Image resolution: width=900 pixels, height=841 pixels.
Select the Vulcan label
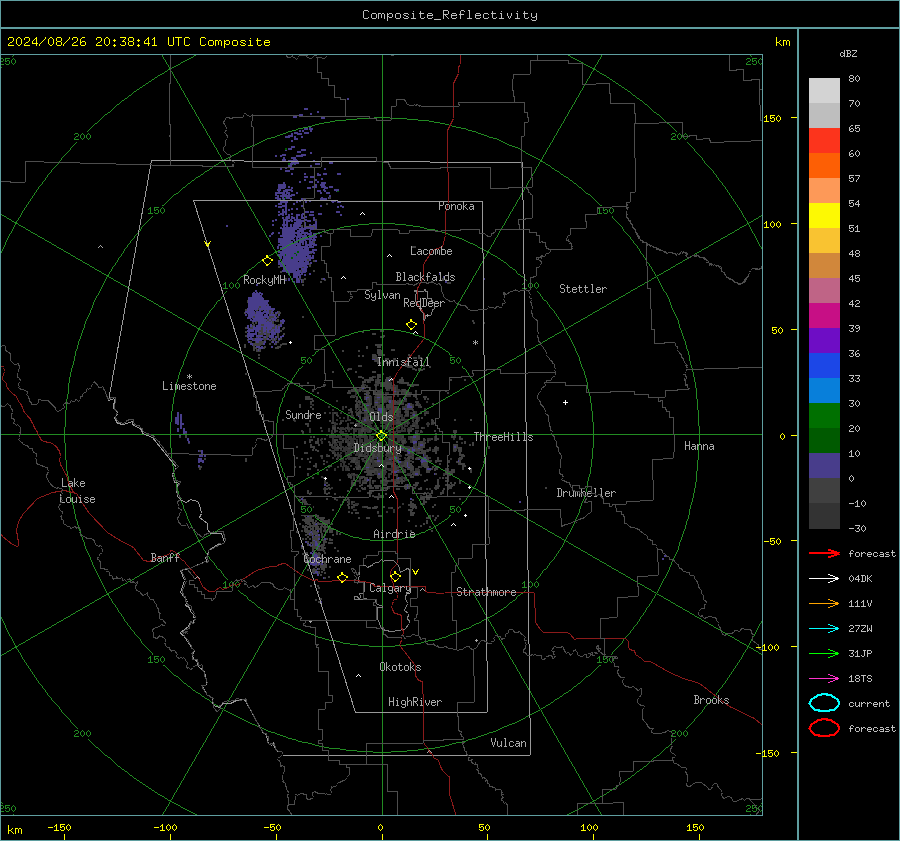(x=509, y=743)
